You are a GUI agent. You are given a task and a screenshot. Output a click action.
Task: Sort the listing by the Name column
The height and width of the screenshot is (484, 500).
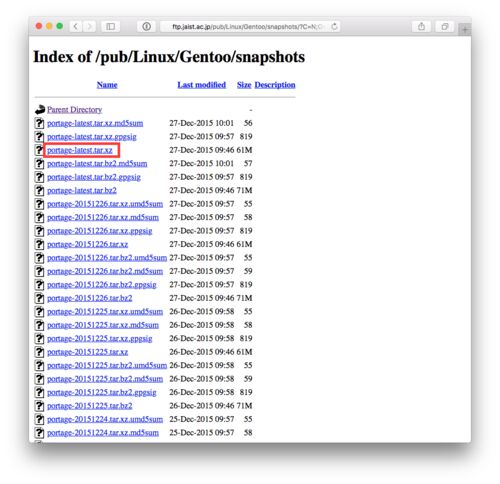point(107,85)
